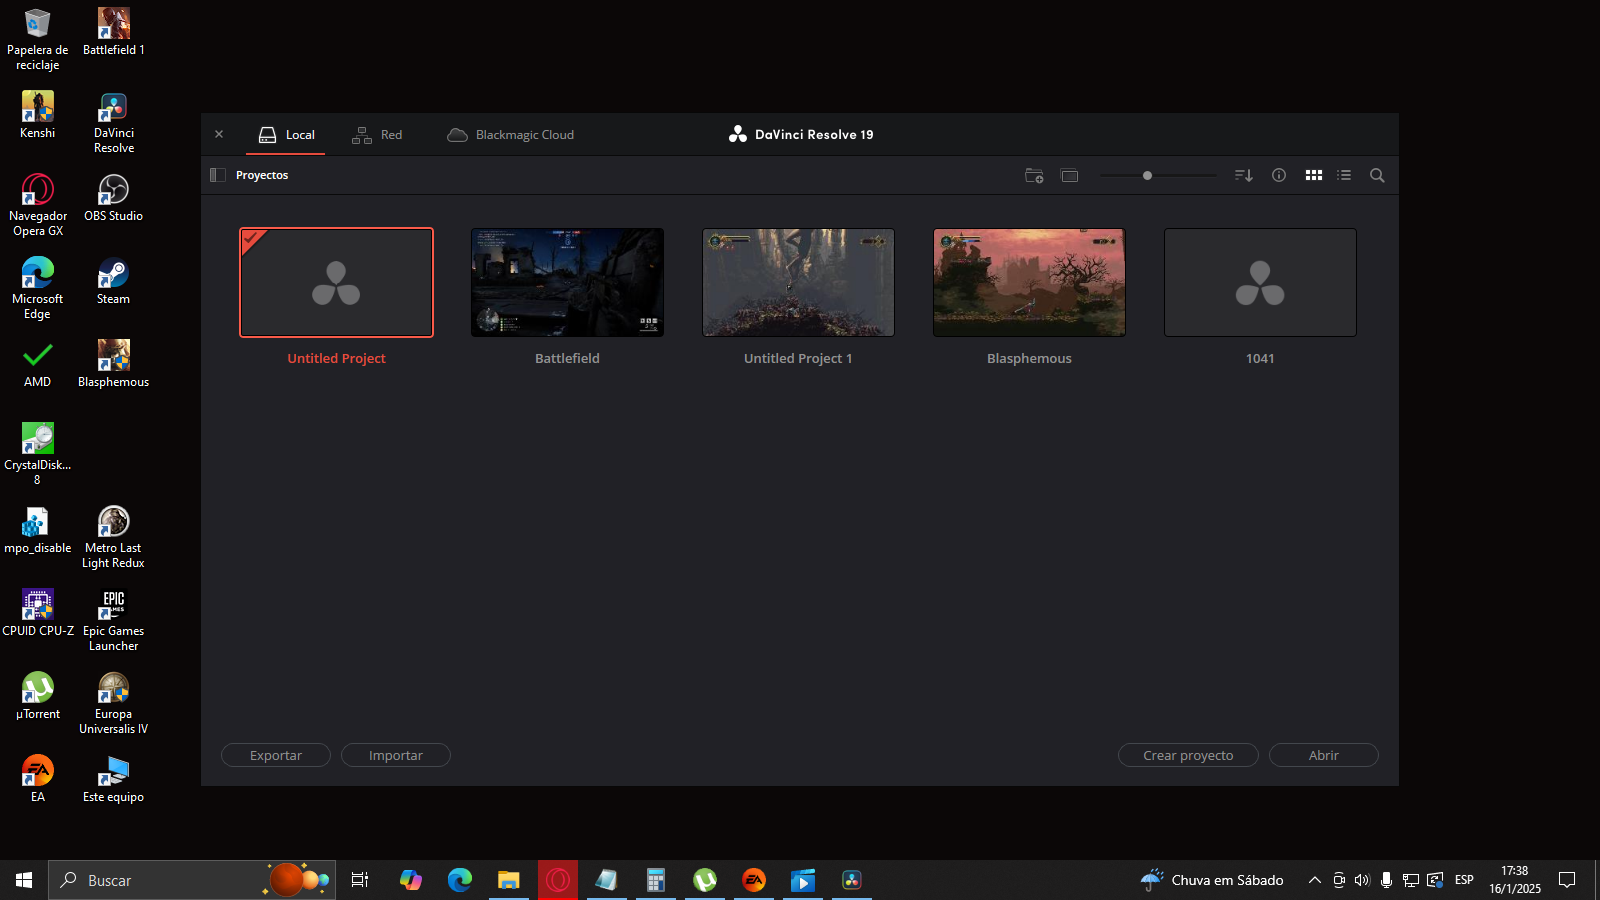Image resolution: width=1600 pixels, height=900 pixels.
Task: Open OBS Studio desktop icon
Action: (x=113, y=196)
